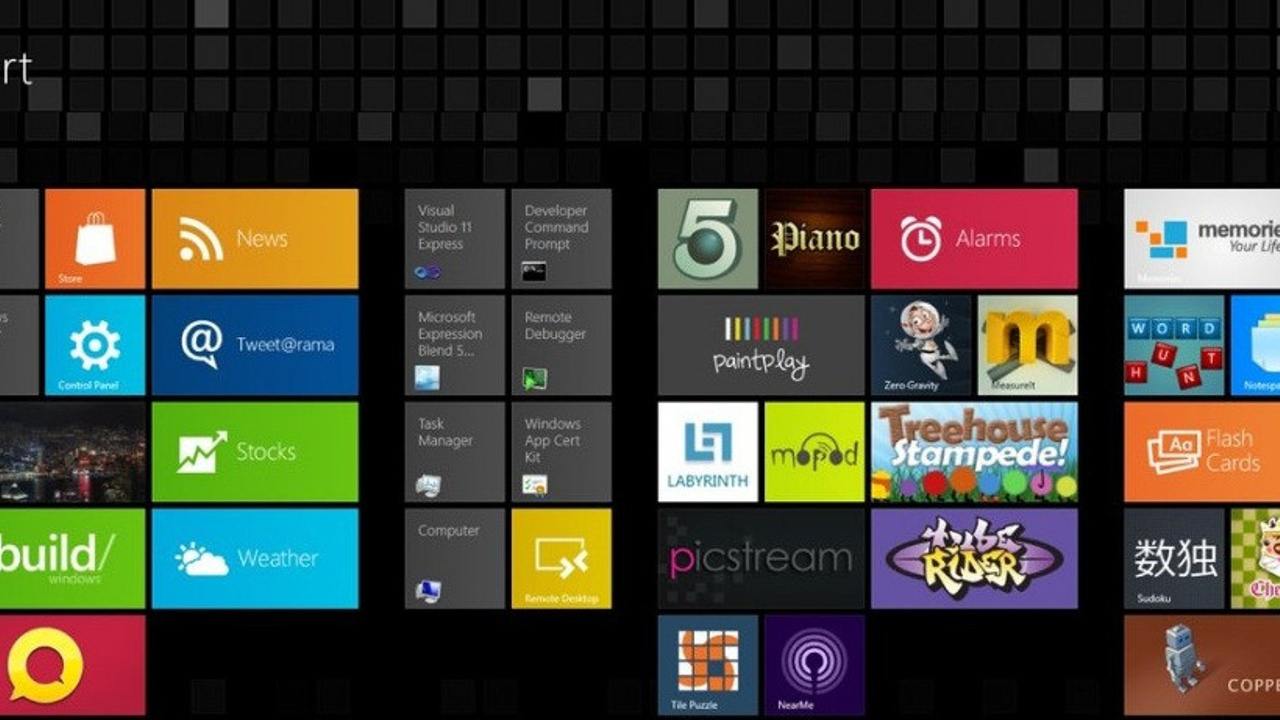Screen dimensions: 1280x720
Task: Open the Stocks tile
Action: click(255, 452)
